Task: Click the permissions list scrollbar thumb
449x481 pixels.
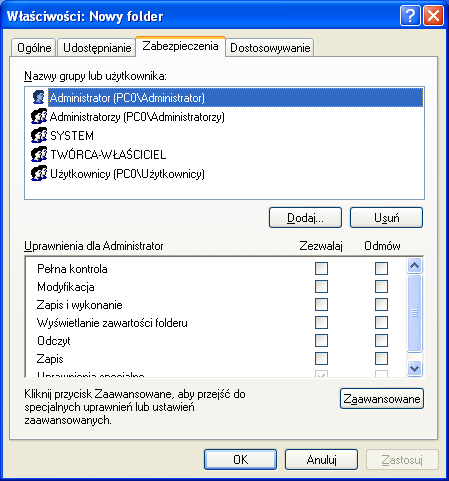Action: pos(414,313)
